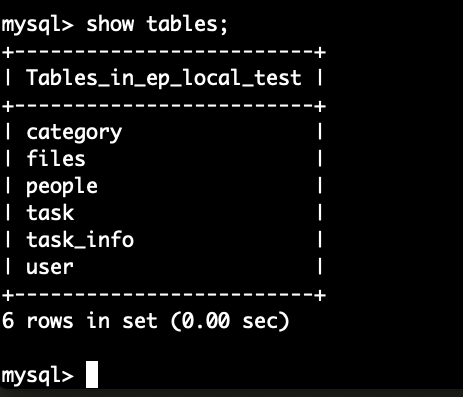Click the 'show tables;' command text
This screenshot has width=463, height=397.
pos(157,25)
